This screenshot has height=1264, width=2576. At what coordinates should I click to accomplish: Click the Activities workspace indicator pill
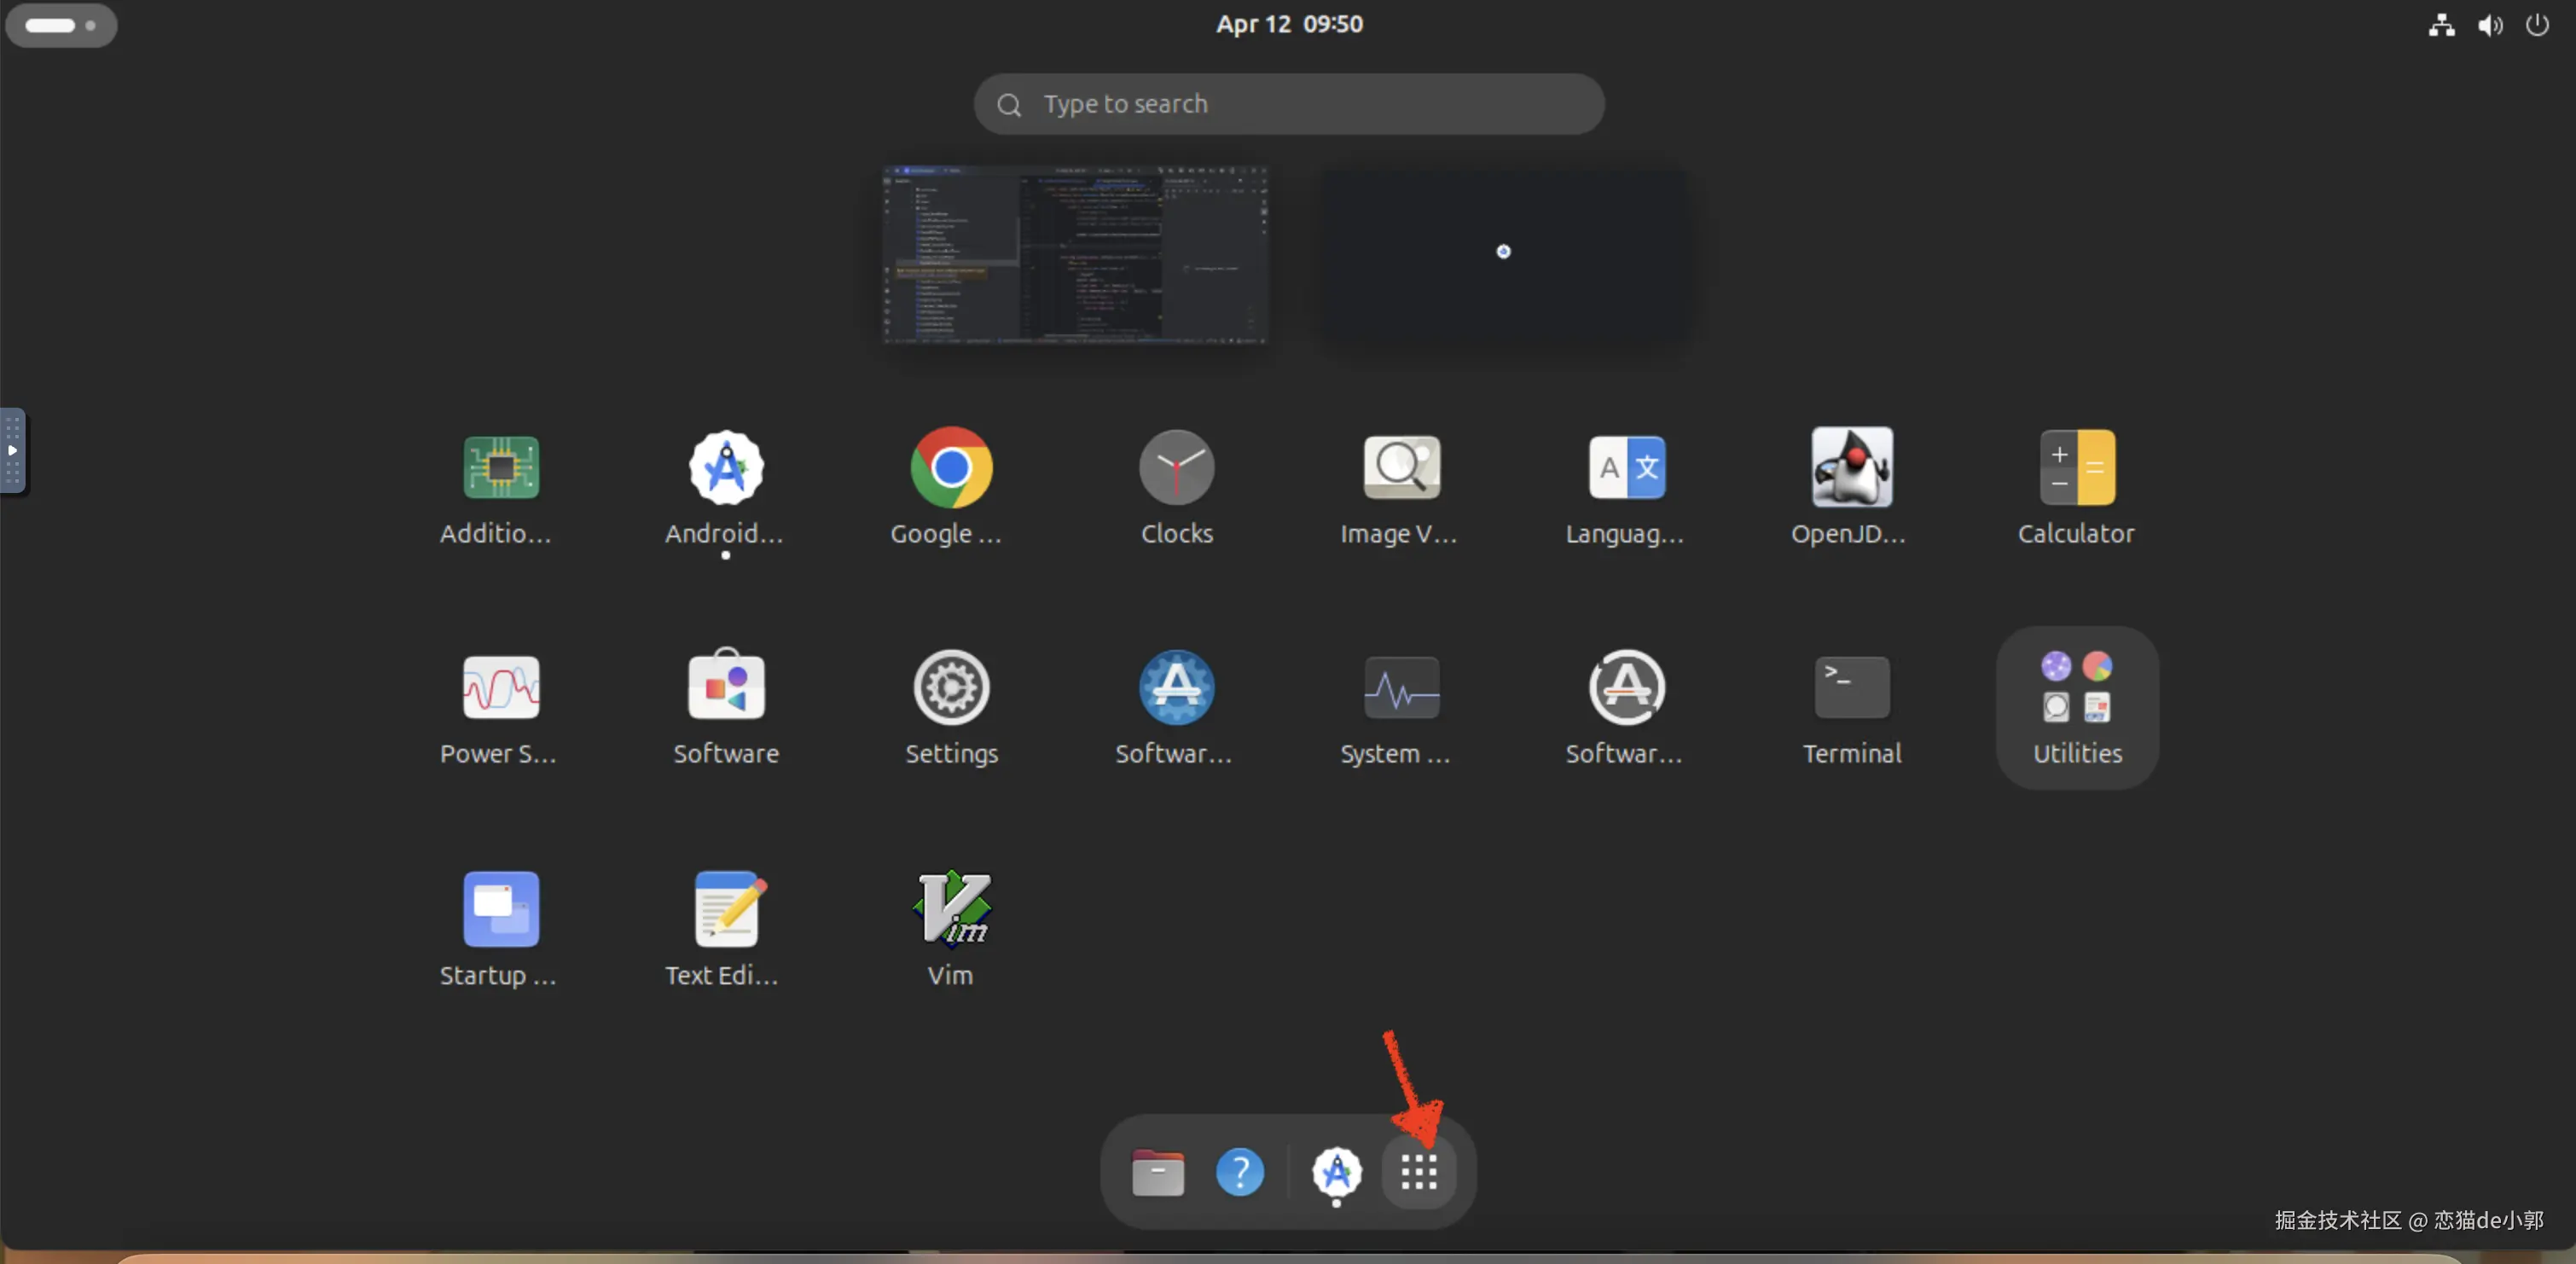(60, 25)
